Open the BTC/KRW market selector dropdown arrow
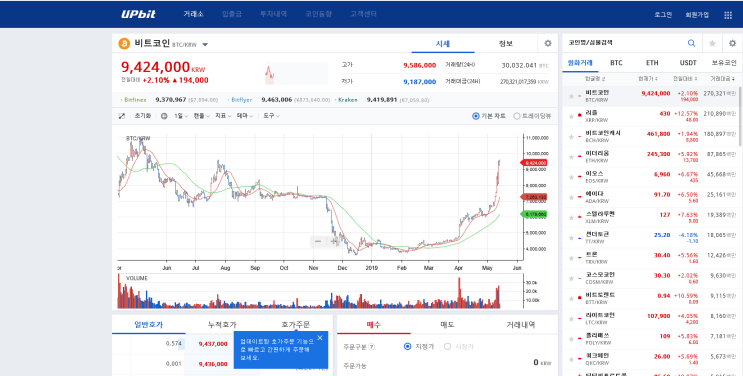 [205, 45]
